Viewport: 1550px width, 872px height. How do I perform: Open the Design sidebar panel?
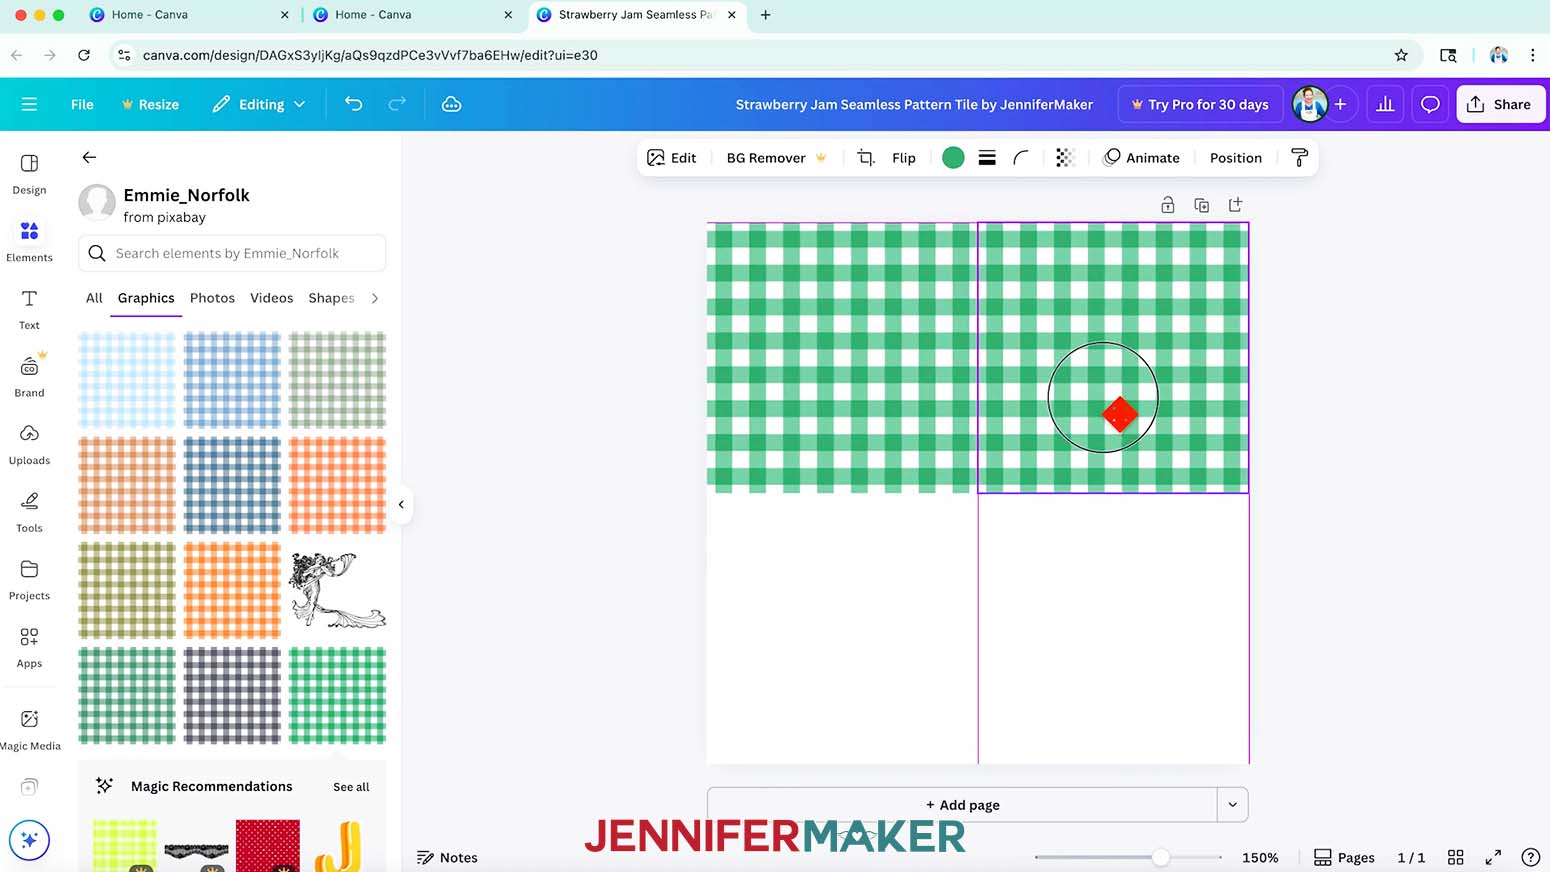click(x=29, y=174)
